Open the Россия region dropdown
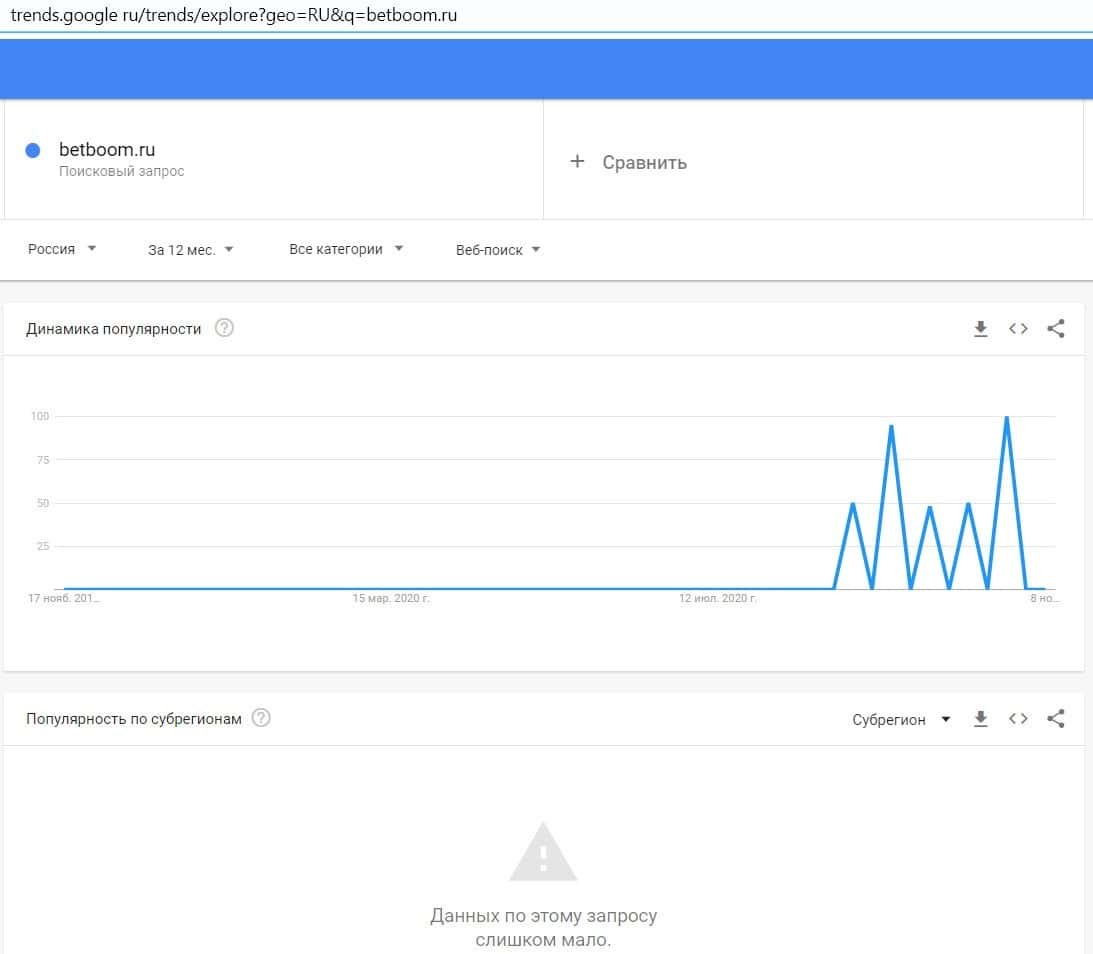 tap(62, 250)
